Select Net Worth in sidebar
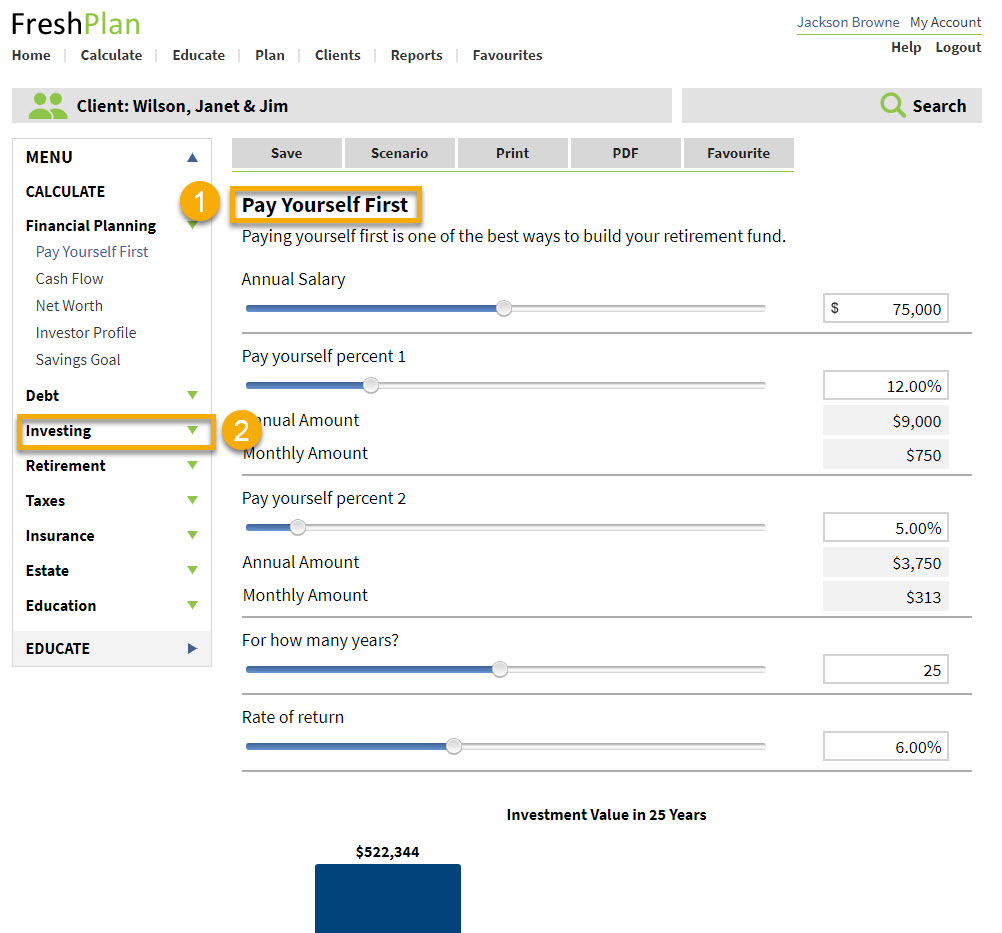This screenshot has width=1002, height=933. [69, 306]
